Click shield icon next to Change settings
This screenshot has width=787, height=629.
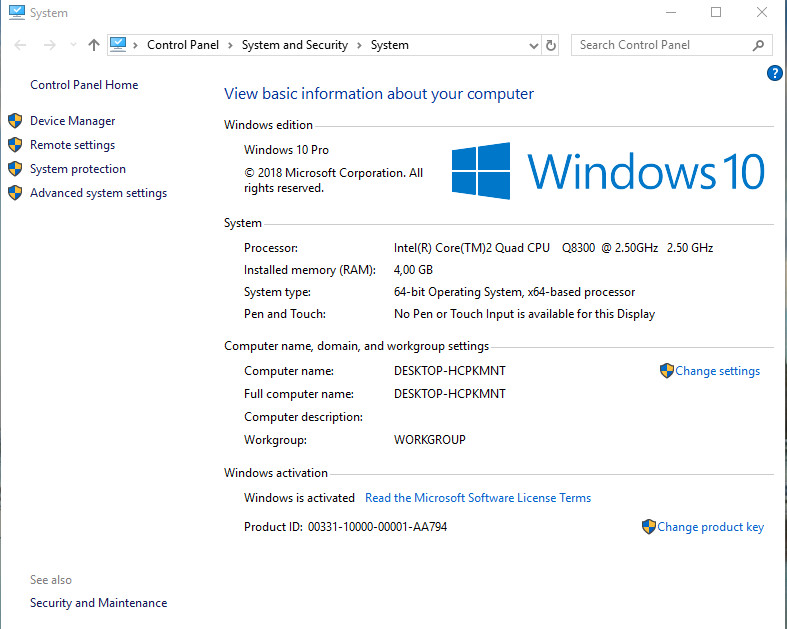click(x=667, y=370)
